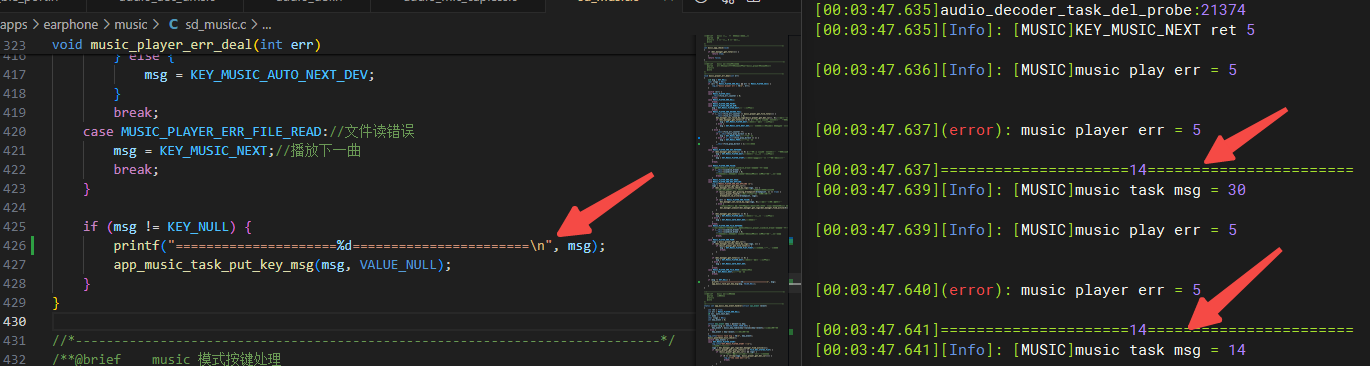The height and width of the screenshot is (366, 1370).
Task: Click the 'int err' parameter in header
Action: pyautogui.click(x=287, y=46)
